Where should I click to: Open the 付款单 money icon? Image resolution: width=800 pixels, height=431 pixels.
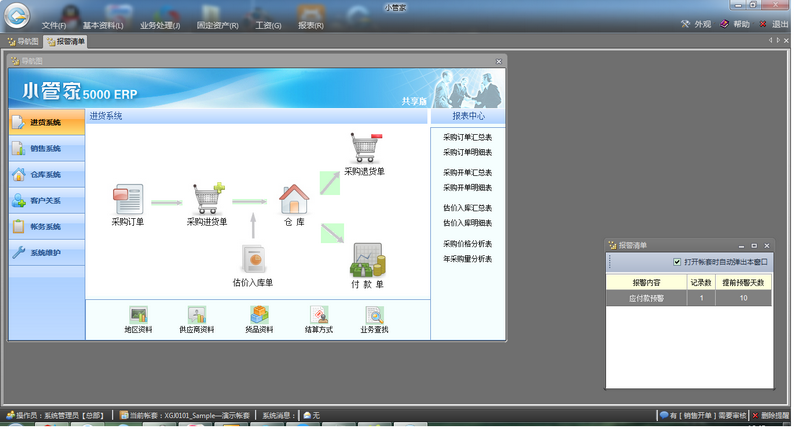367,260
